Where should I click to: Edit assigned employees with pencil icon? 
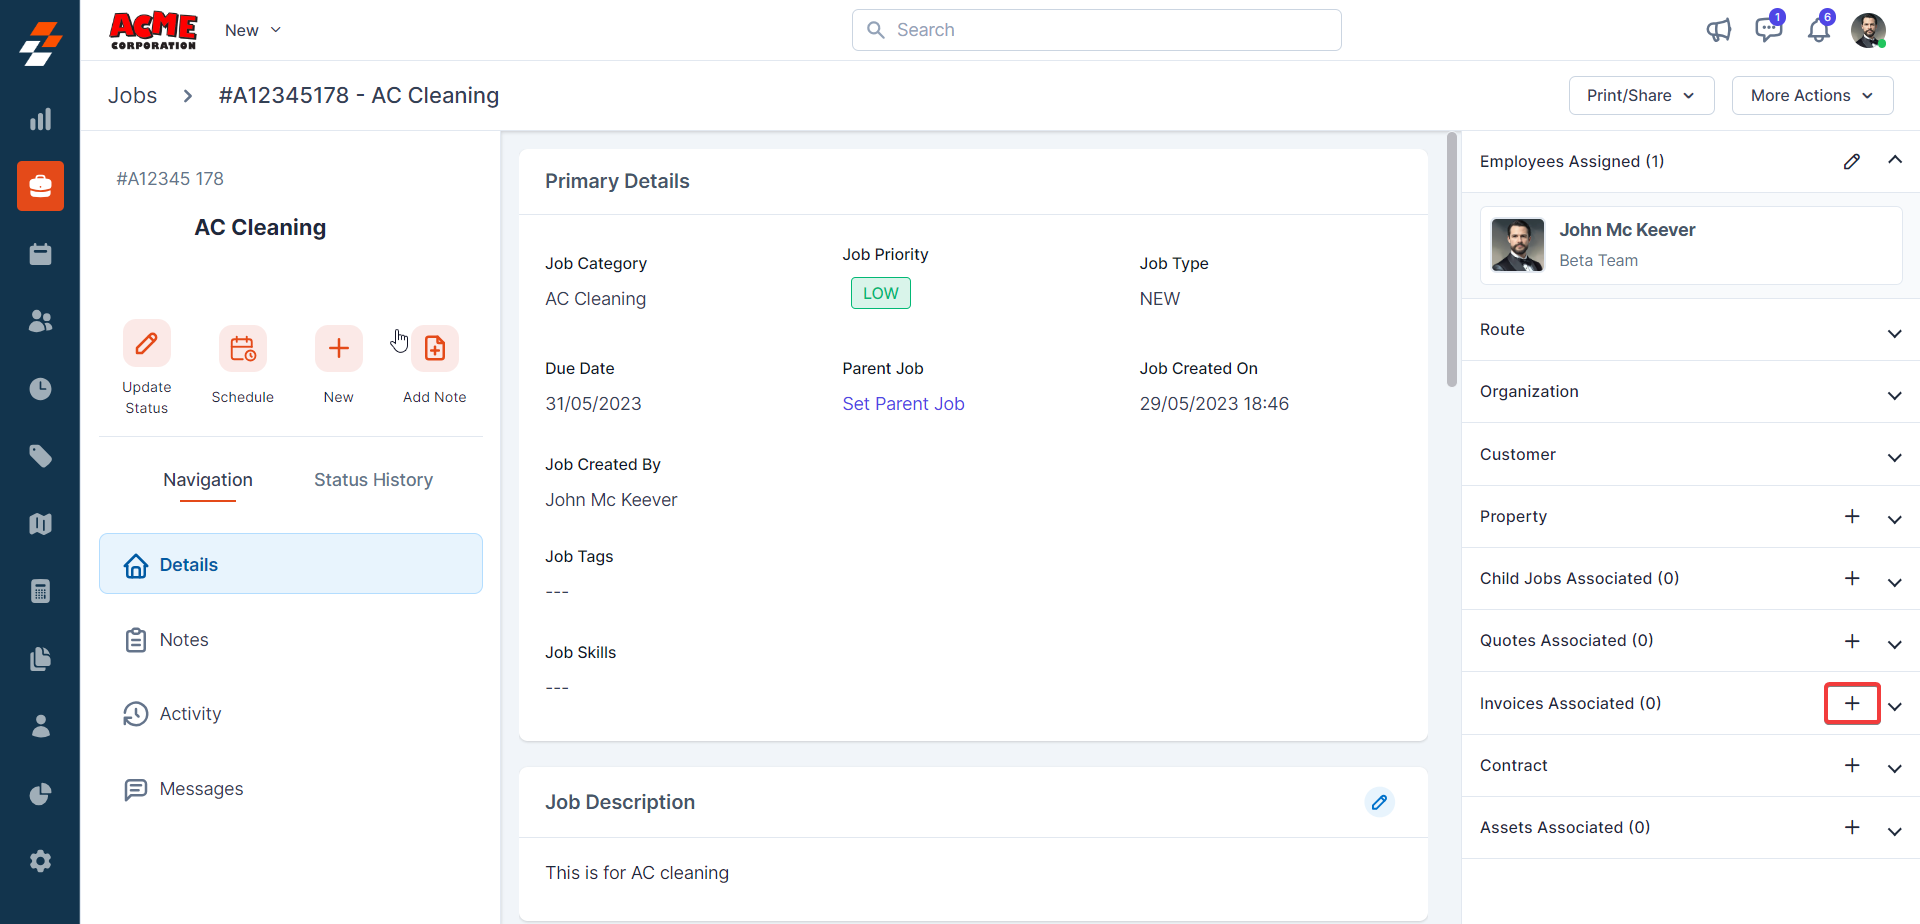coord(1851,162)
